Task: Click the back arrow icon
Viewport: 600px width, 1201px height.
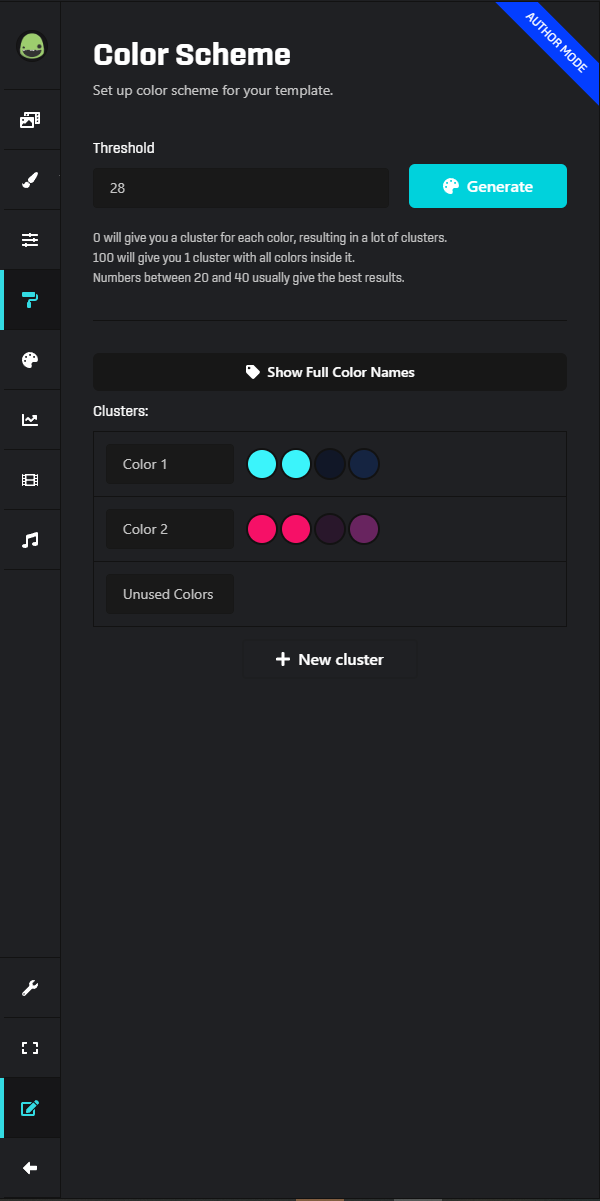Action: point(30,1168)
